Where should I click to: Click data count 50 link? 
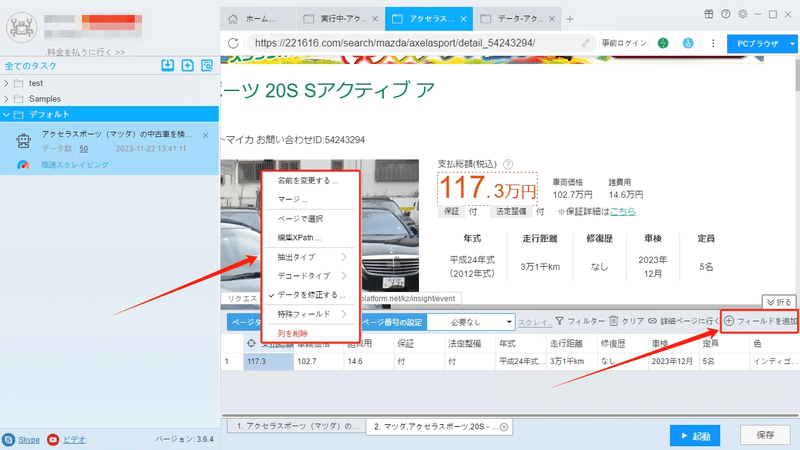point(84,148)
